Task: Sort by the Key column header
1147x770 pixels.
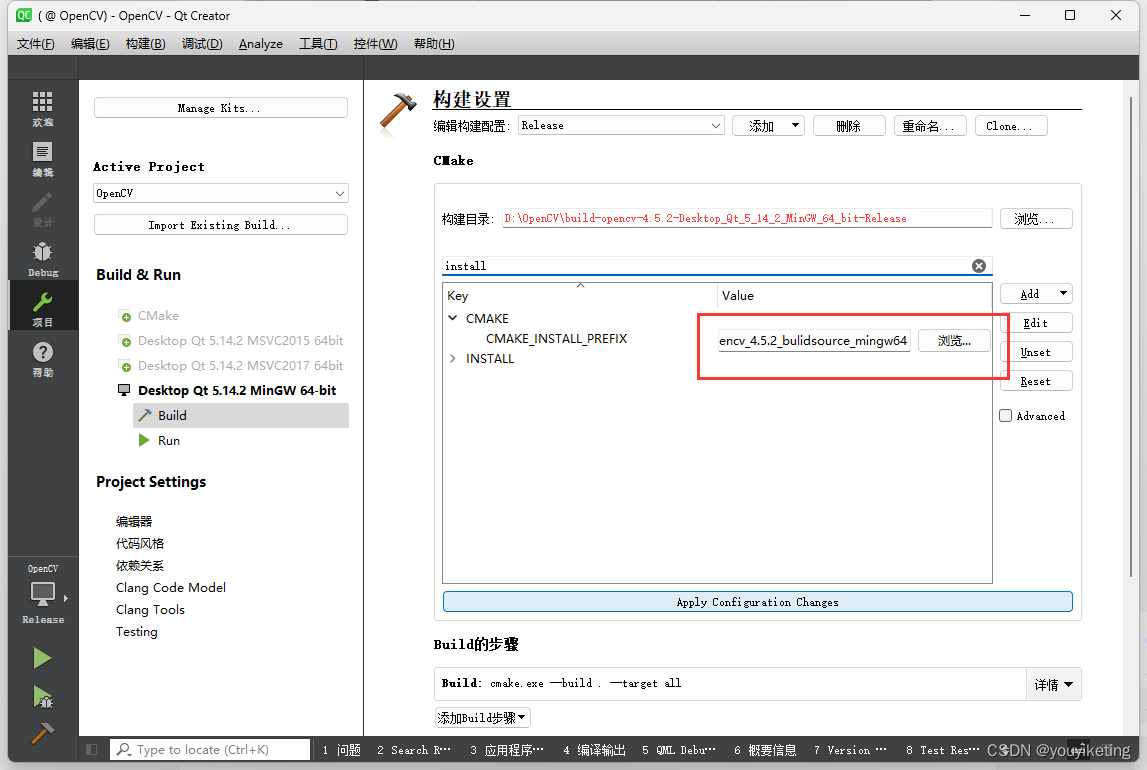Action: pos(580,295)
